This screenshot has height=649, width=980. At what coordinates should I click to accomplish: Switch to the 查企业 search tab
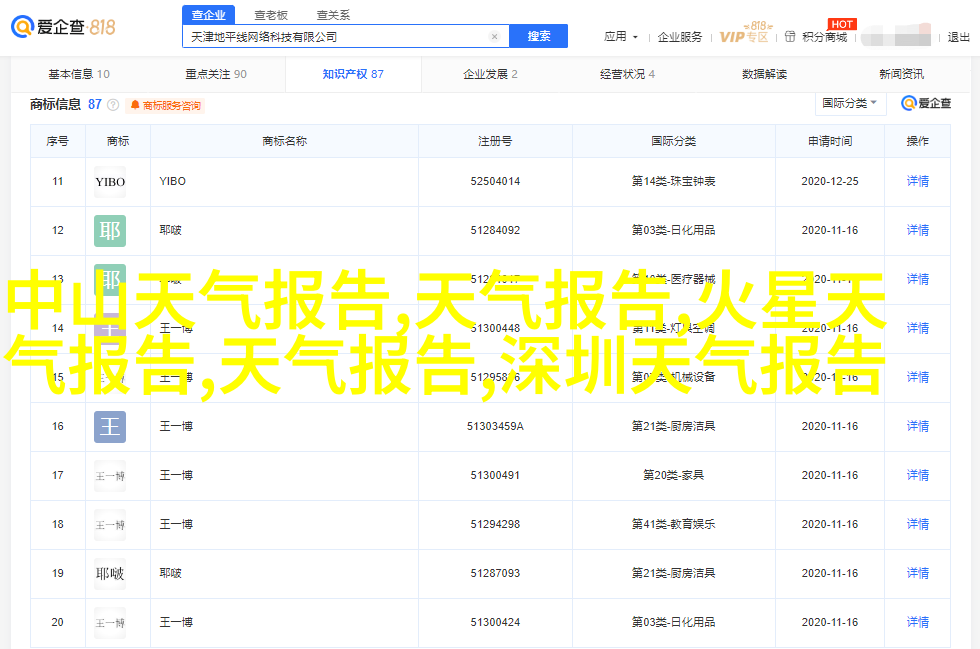(208, 15)
